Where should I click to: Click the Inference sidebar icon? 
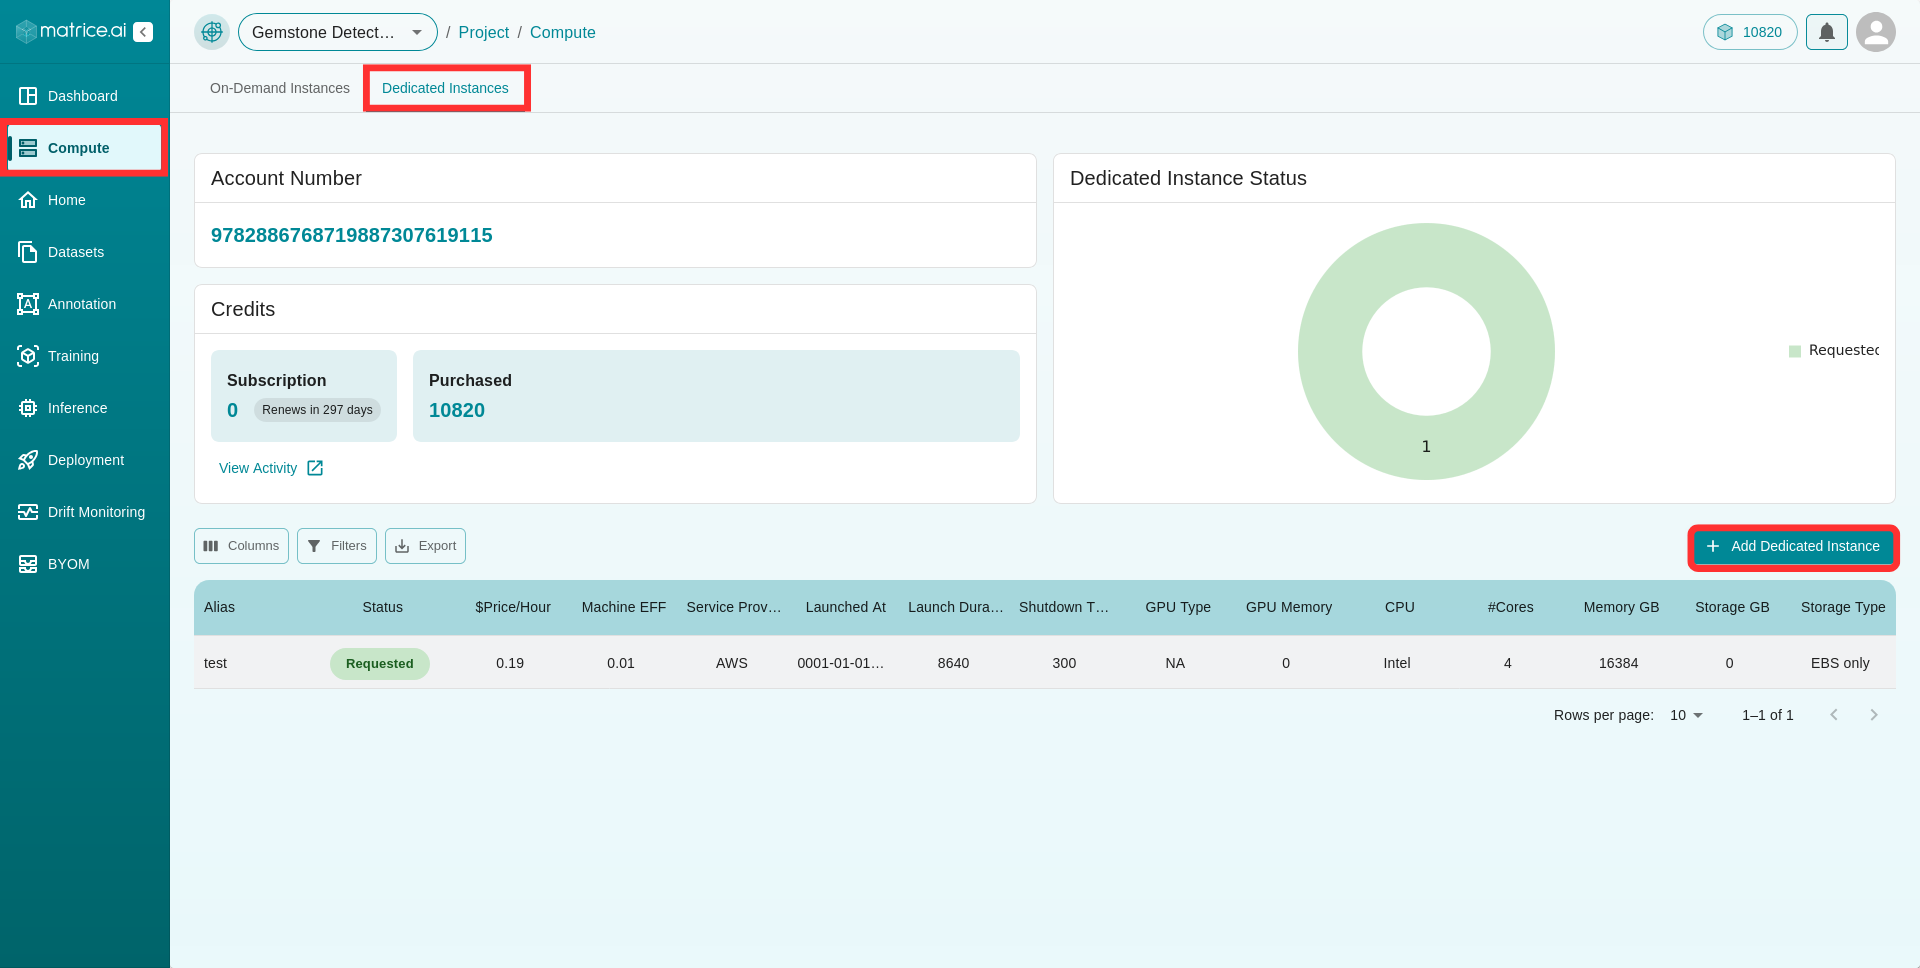[x=28, y=408]
